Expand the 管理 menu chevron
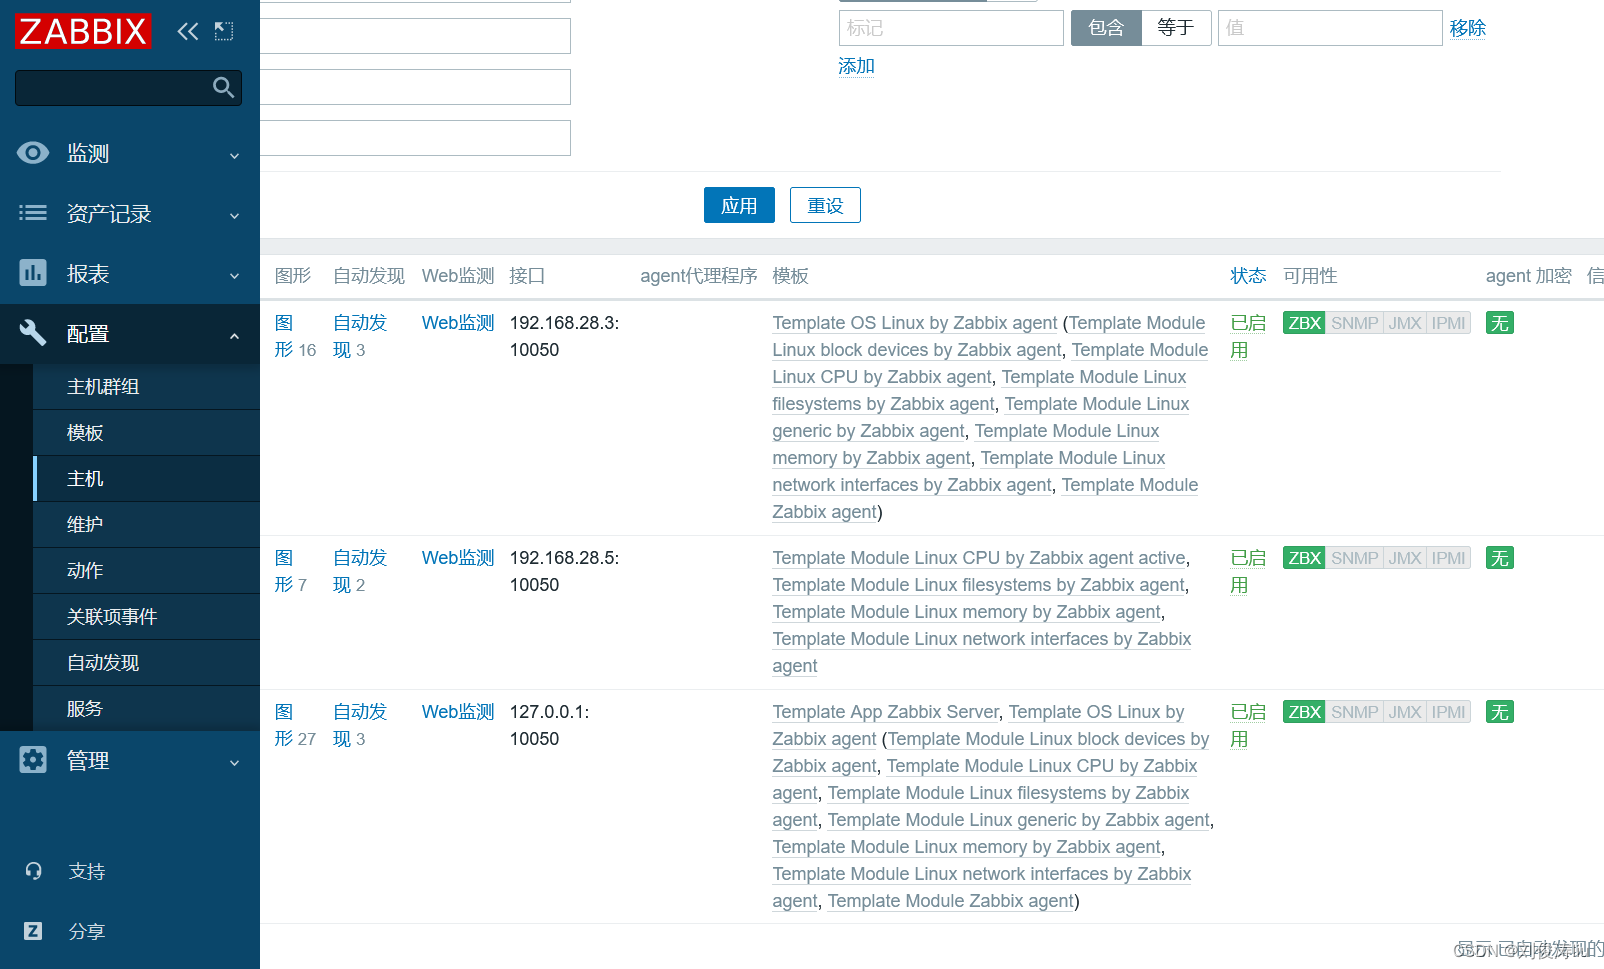Viewport: 1604px width, 969px height. click(234, 762)
